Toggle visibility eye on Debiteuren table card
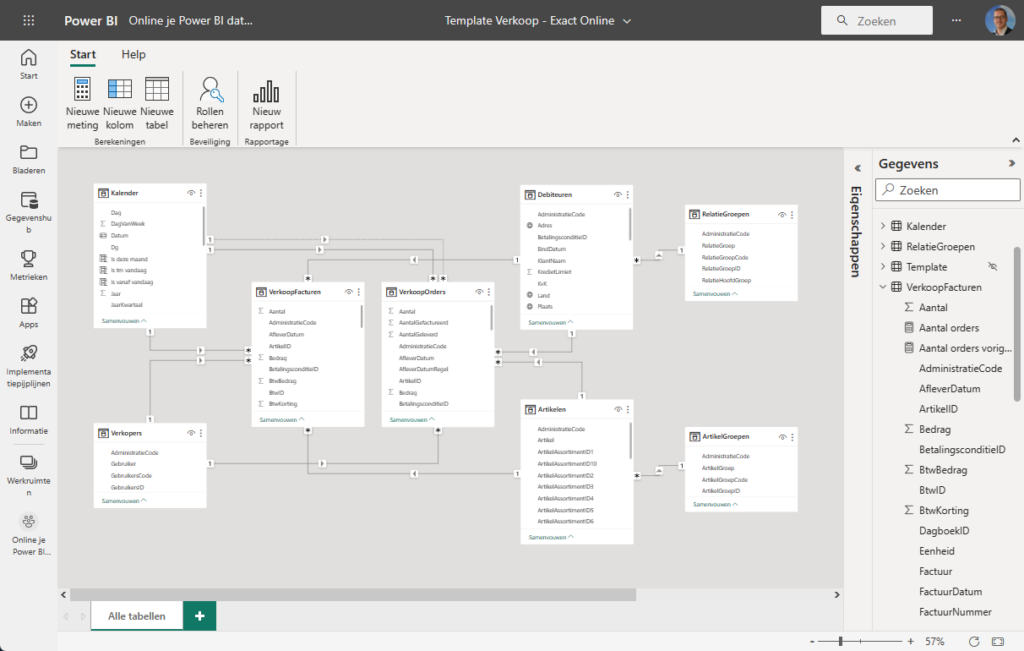Image resolution: width=1024 pixels, height=651 pixels. click(x=617, y=194)
